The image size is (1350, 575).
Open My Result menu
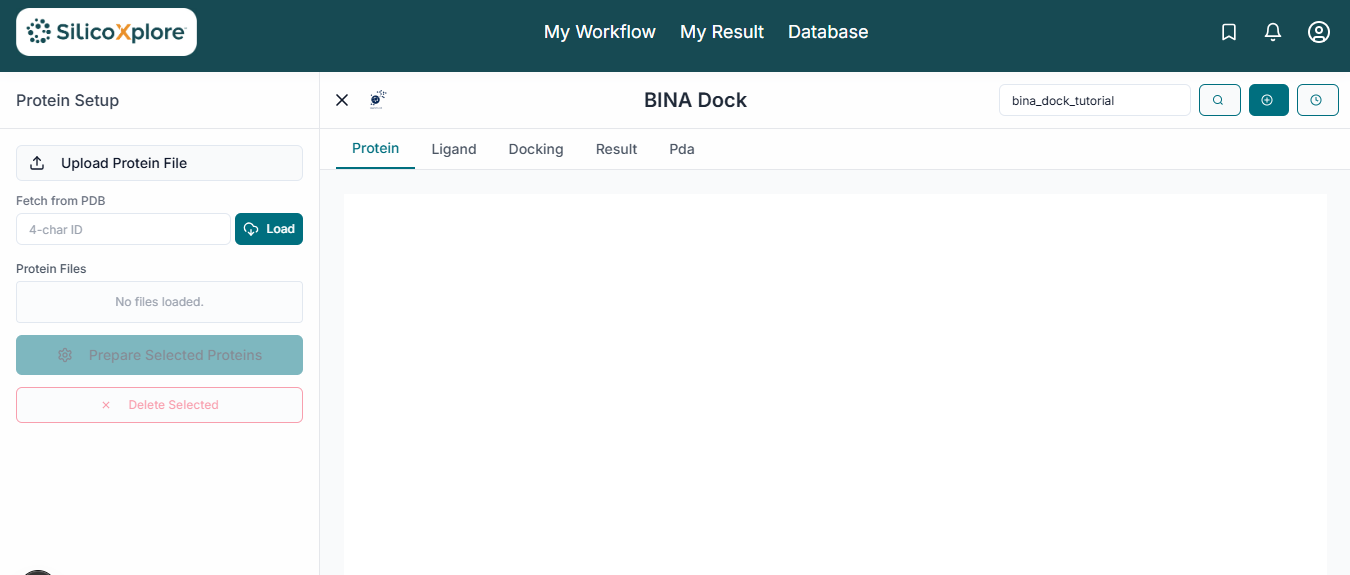click(722, 32)
